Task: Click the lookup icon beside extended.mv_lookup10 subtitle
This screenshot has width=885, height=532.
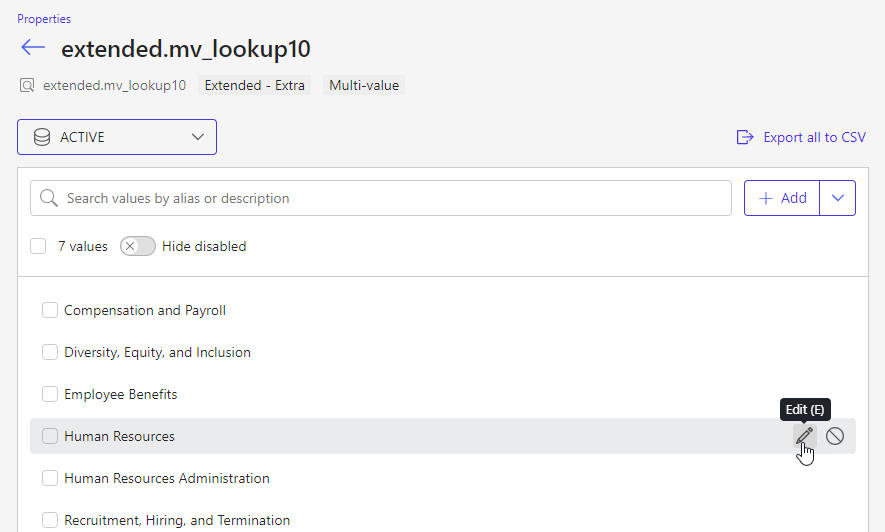Action: (x=27, y=86)
